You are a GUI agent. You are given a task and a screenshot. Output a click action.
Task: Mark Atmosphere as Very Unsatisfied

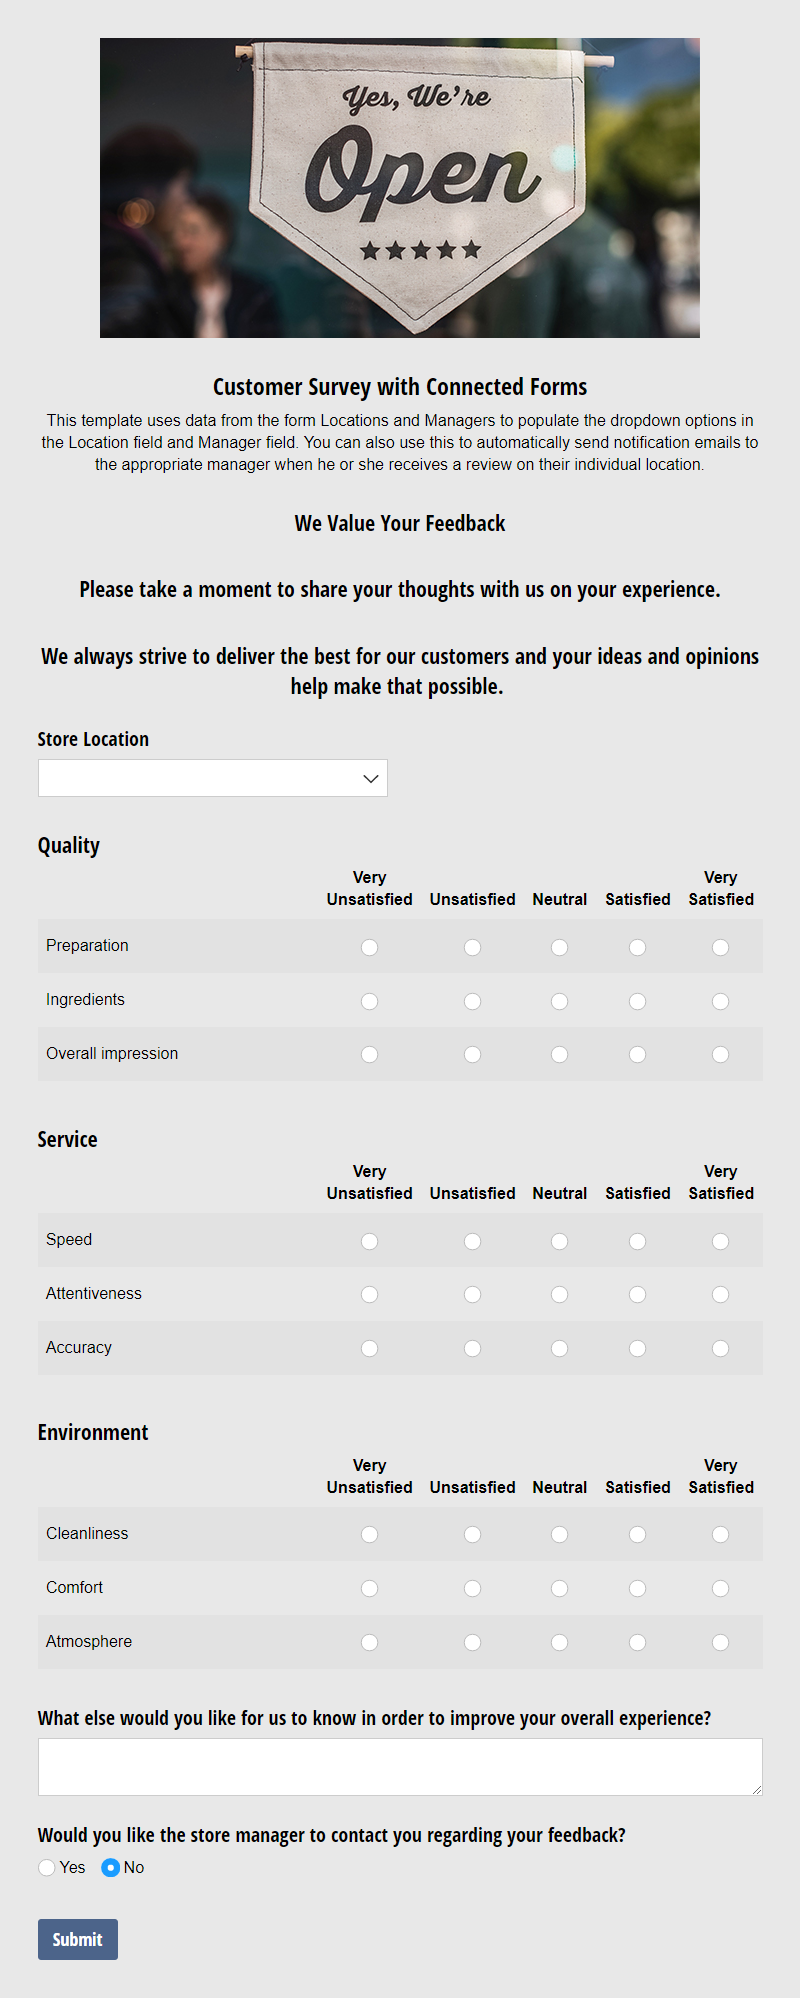[x=369, y=1641]
